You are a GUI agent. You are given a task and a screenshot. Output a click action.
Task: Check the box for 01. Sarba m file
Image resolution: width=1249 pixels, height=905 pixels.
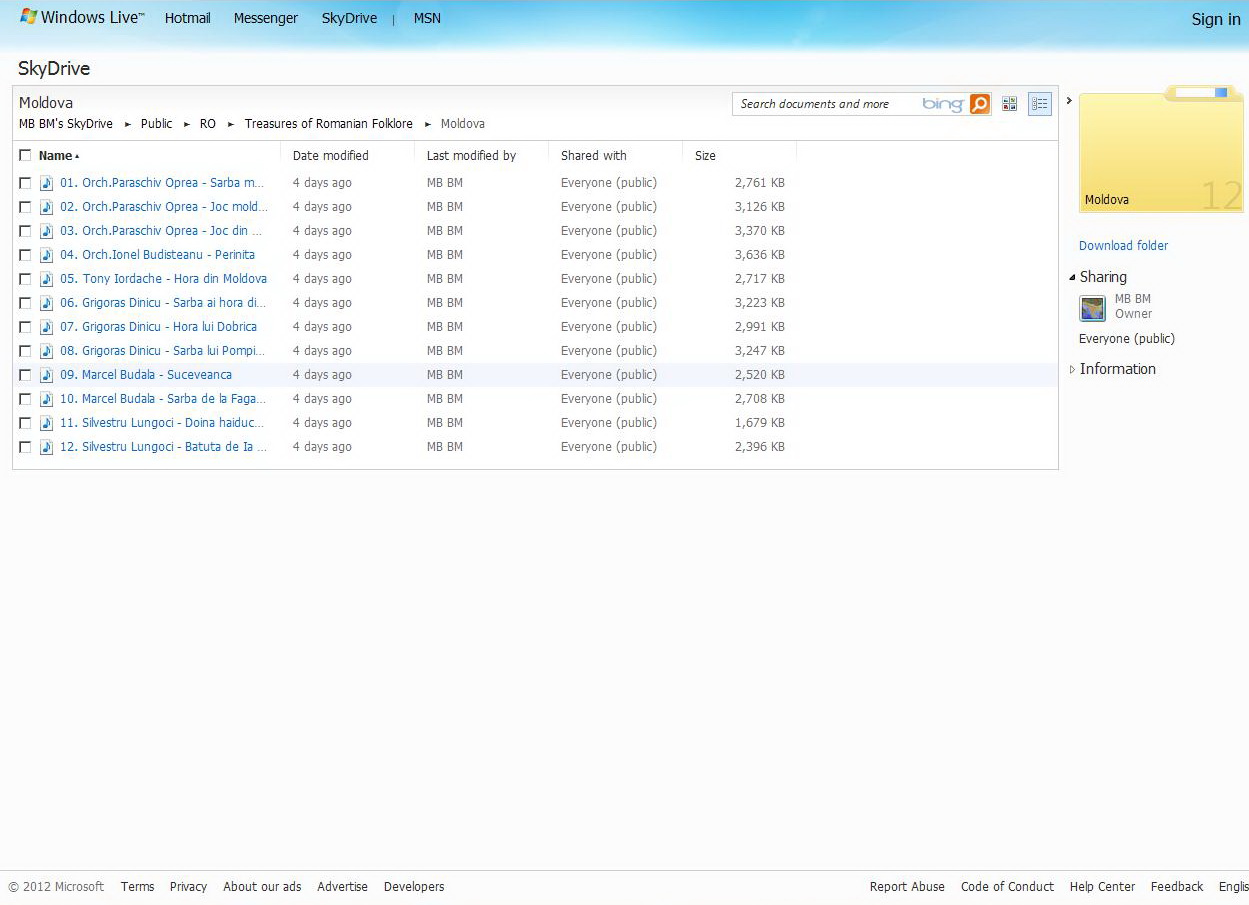[26, 183]
